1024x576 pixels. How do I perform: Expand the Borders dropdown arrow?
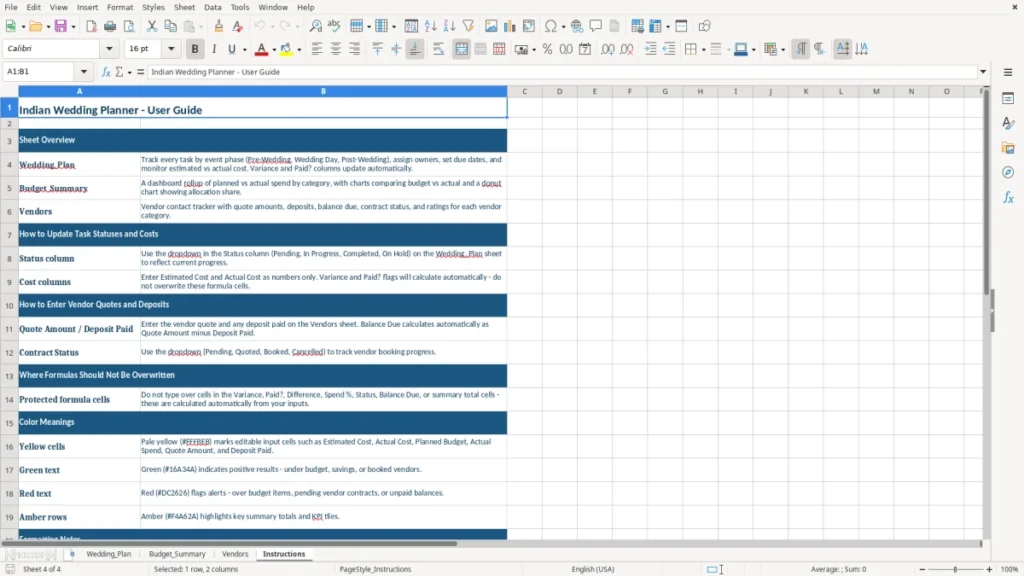[703, 50]
